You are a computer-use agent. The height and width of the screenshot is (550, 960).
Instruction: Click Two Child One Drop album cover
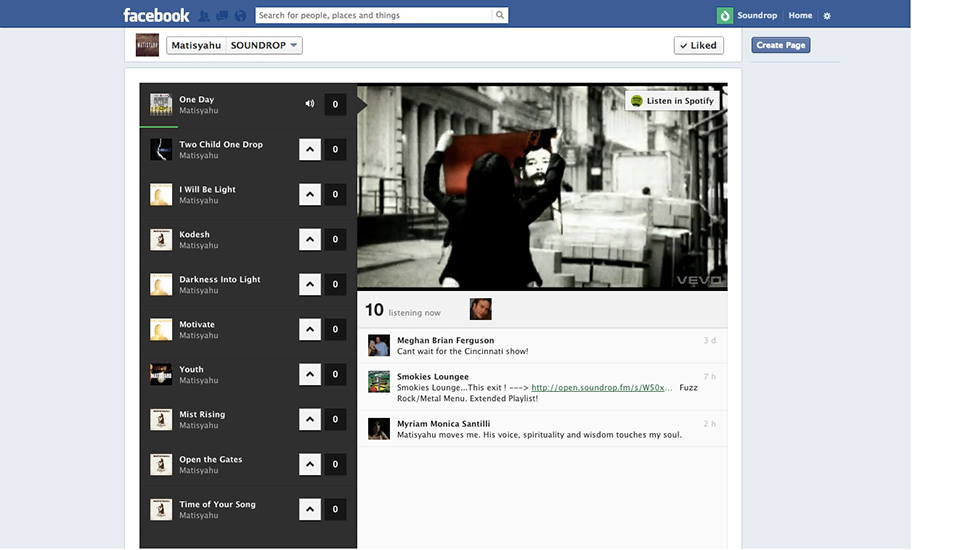pyautogui.click(x=161, y=149)
